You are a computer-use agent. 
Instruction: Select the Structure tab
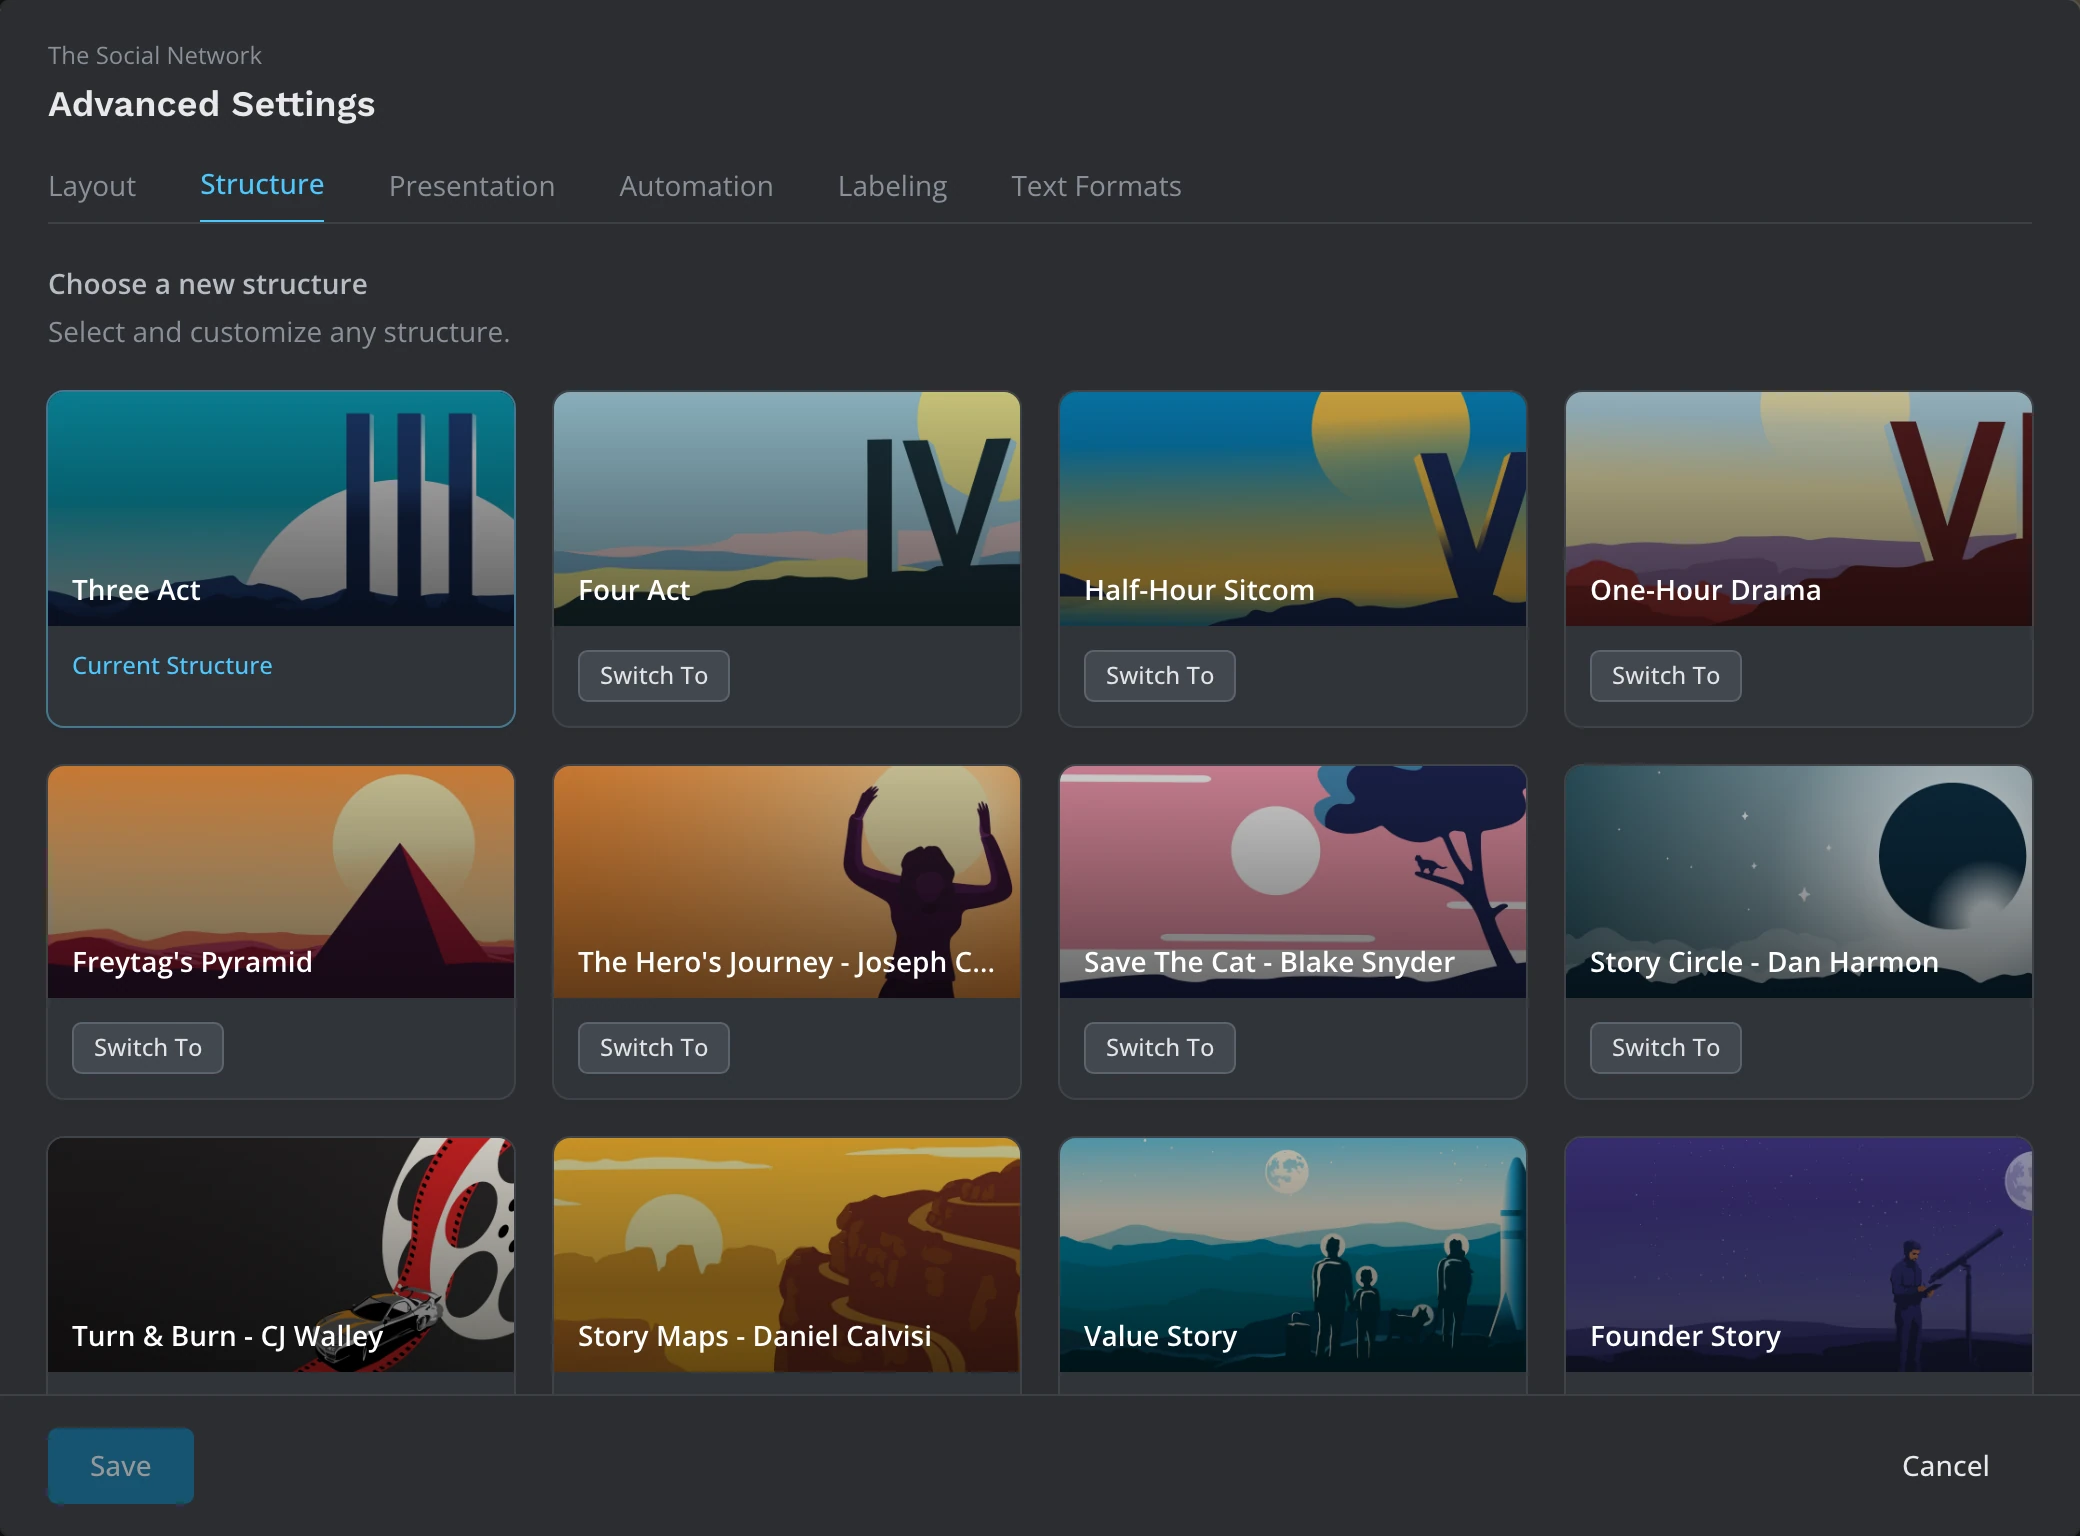262,185
